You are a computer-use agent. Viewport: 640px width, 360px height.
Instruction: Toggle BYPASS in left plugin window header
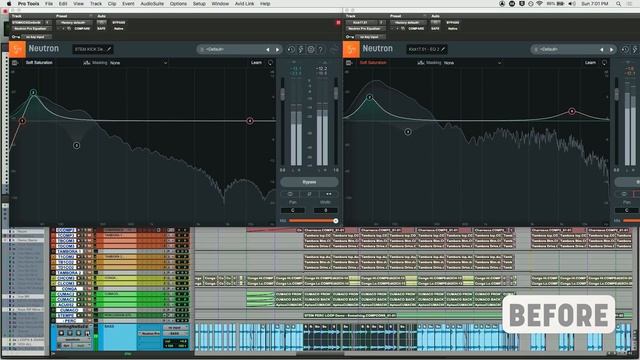(119, 22)
